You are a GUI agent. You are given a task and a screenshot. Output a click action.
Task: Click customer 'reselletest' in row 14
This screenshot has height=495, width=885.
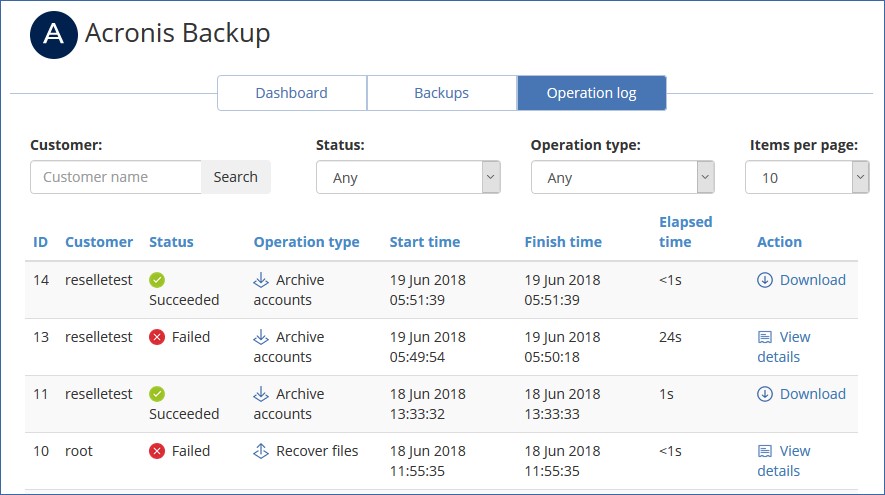point(99,280)
